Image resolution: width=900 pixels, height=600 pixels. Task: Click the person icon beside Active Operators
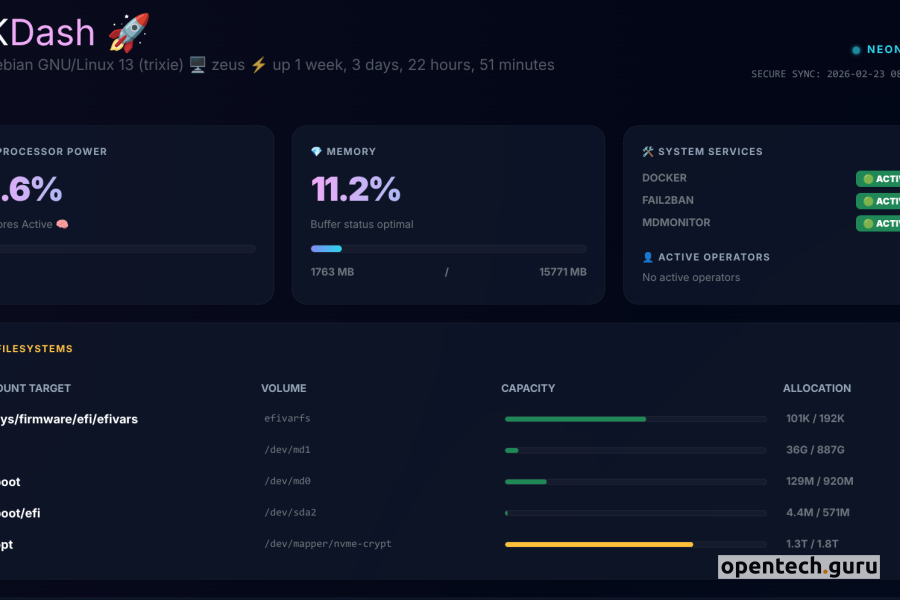(x=648, y=257)
